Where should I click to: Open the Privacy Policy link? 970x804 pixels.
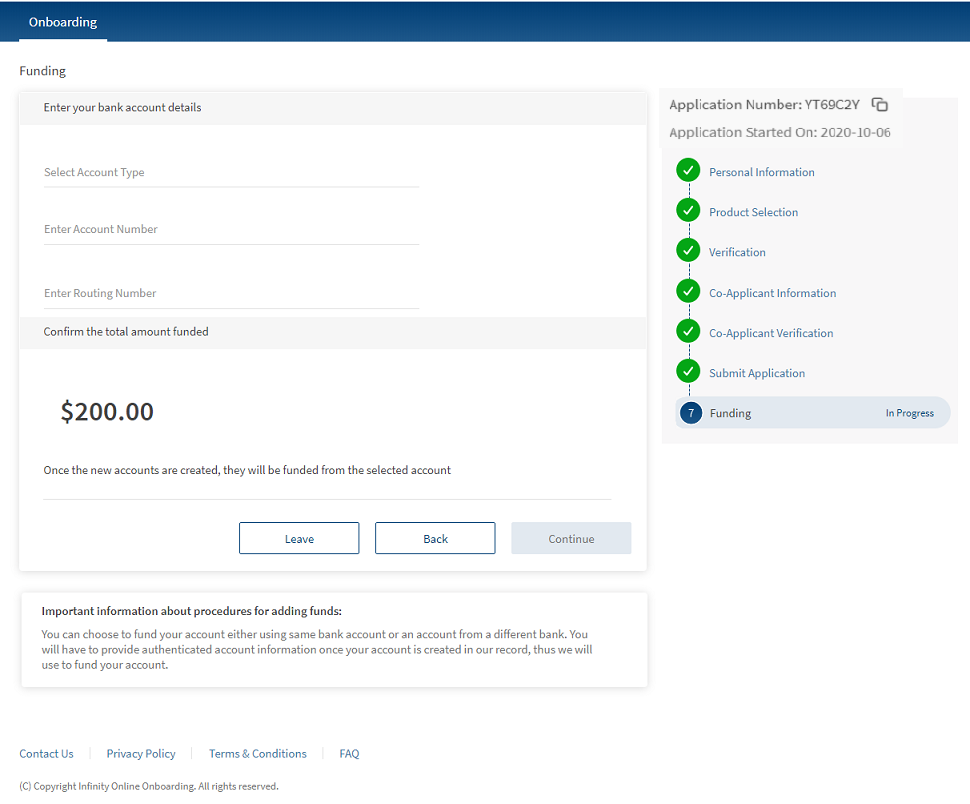tap(141, 754)
